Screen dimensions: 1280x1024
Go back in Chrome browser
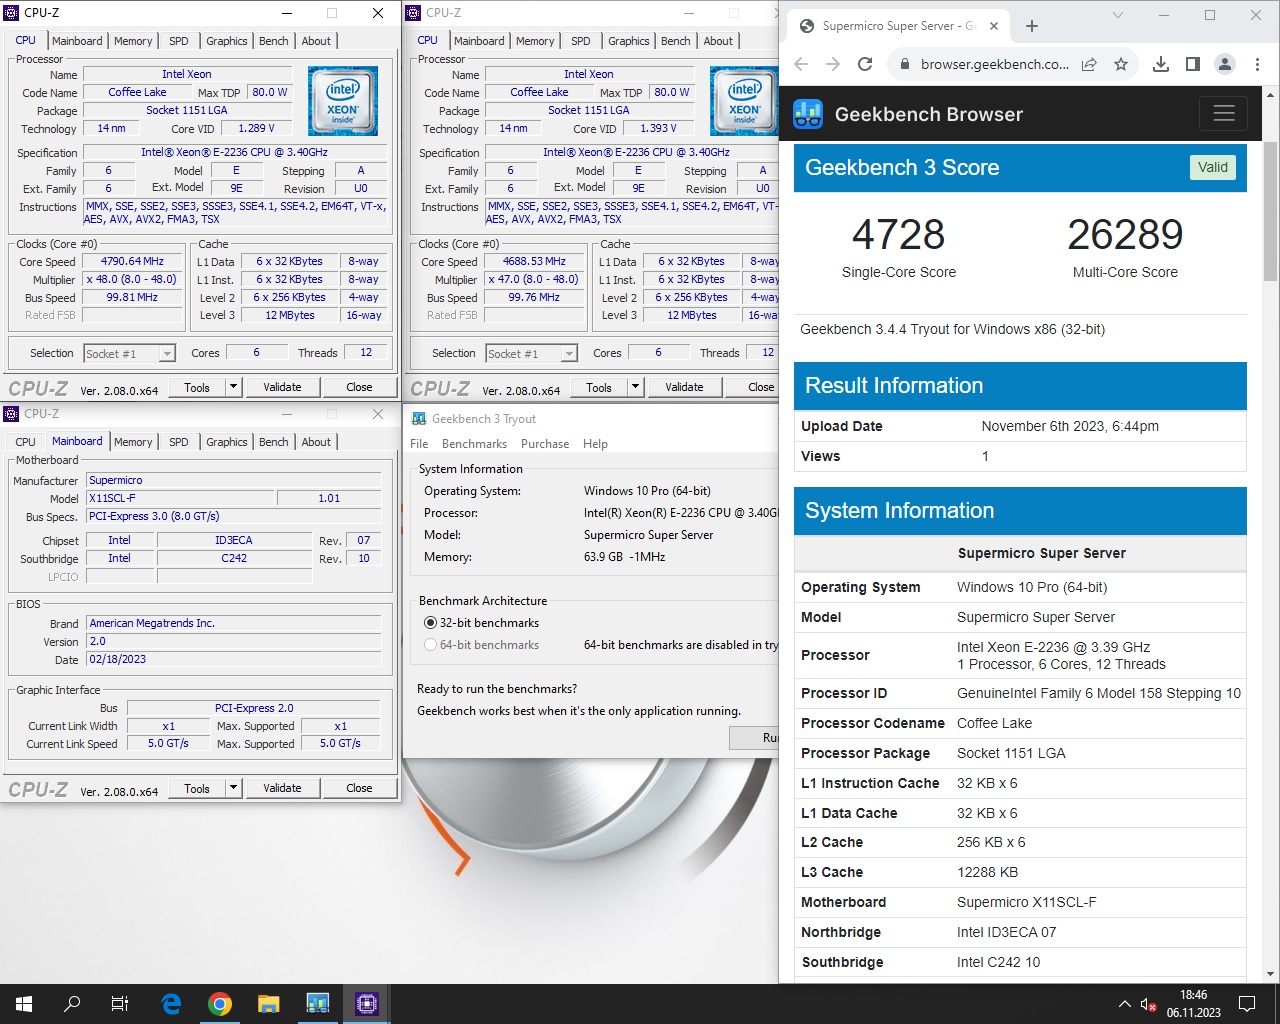point(801,64)
